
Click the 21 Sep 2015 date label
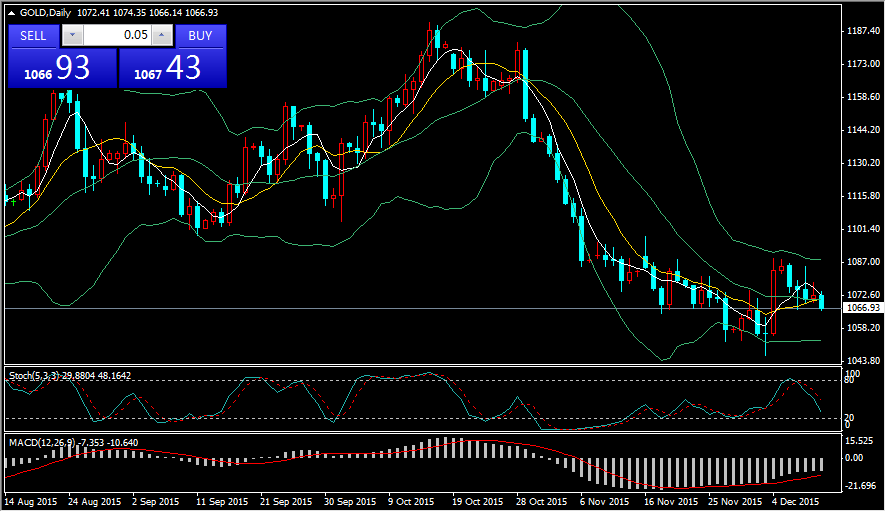pyautogui.click(x=286, y=502)
